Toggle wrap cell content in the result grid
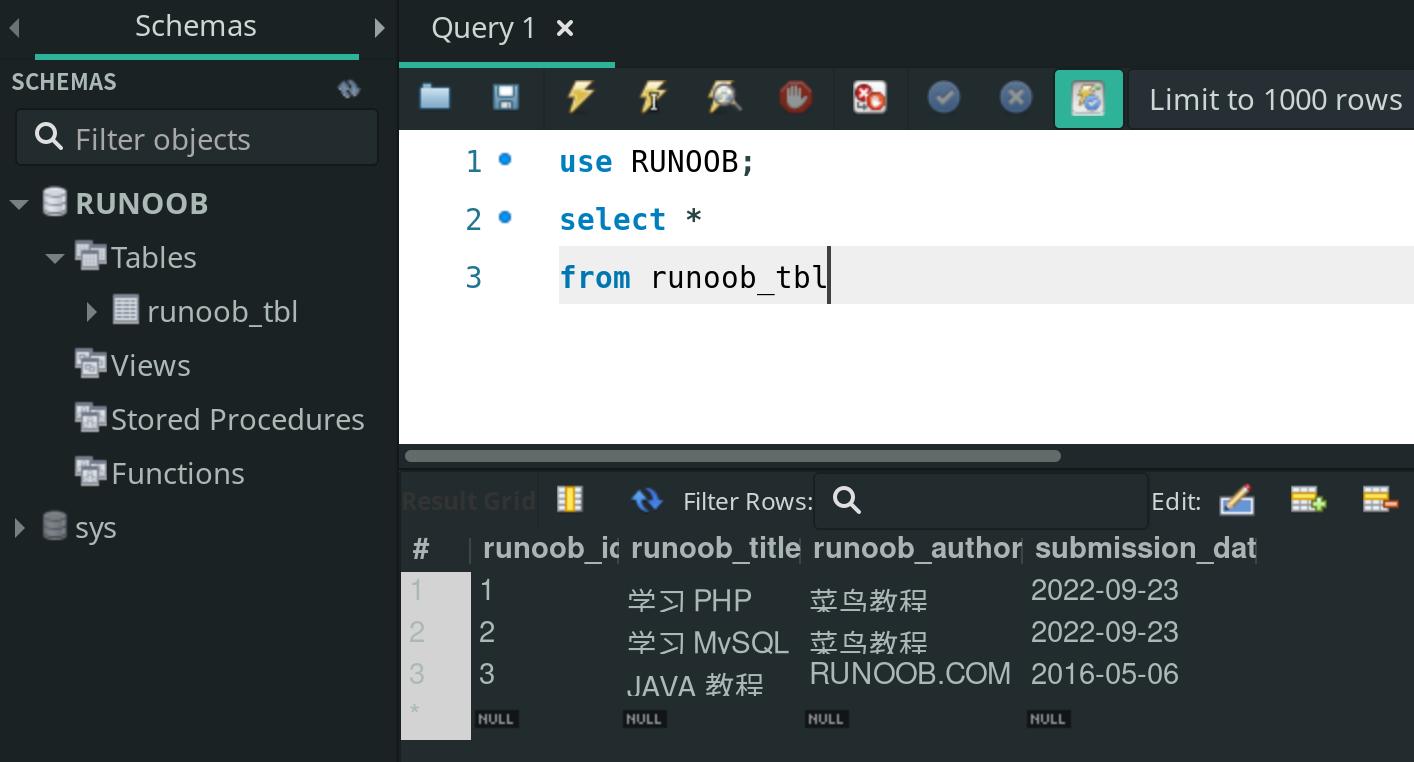The image size is (1414, 762). point(570,499)
